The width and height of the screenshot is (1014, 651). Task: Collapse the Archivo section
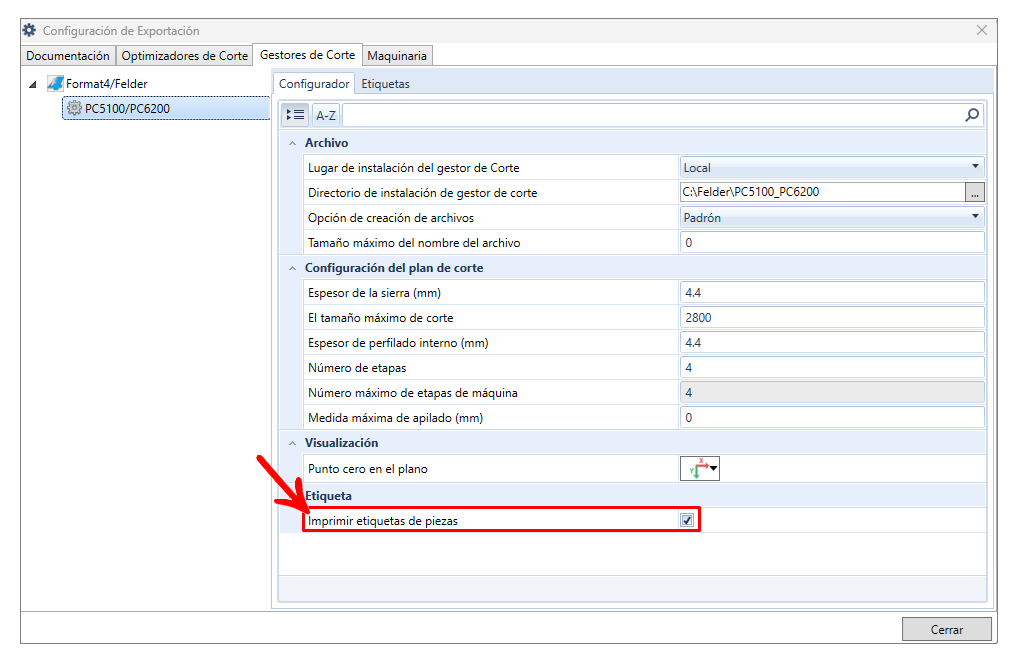[x=292, y=143]
